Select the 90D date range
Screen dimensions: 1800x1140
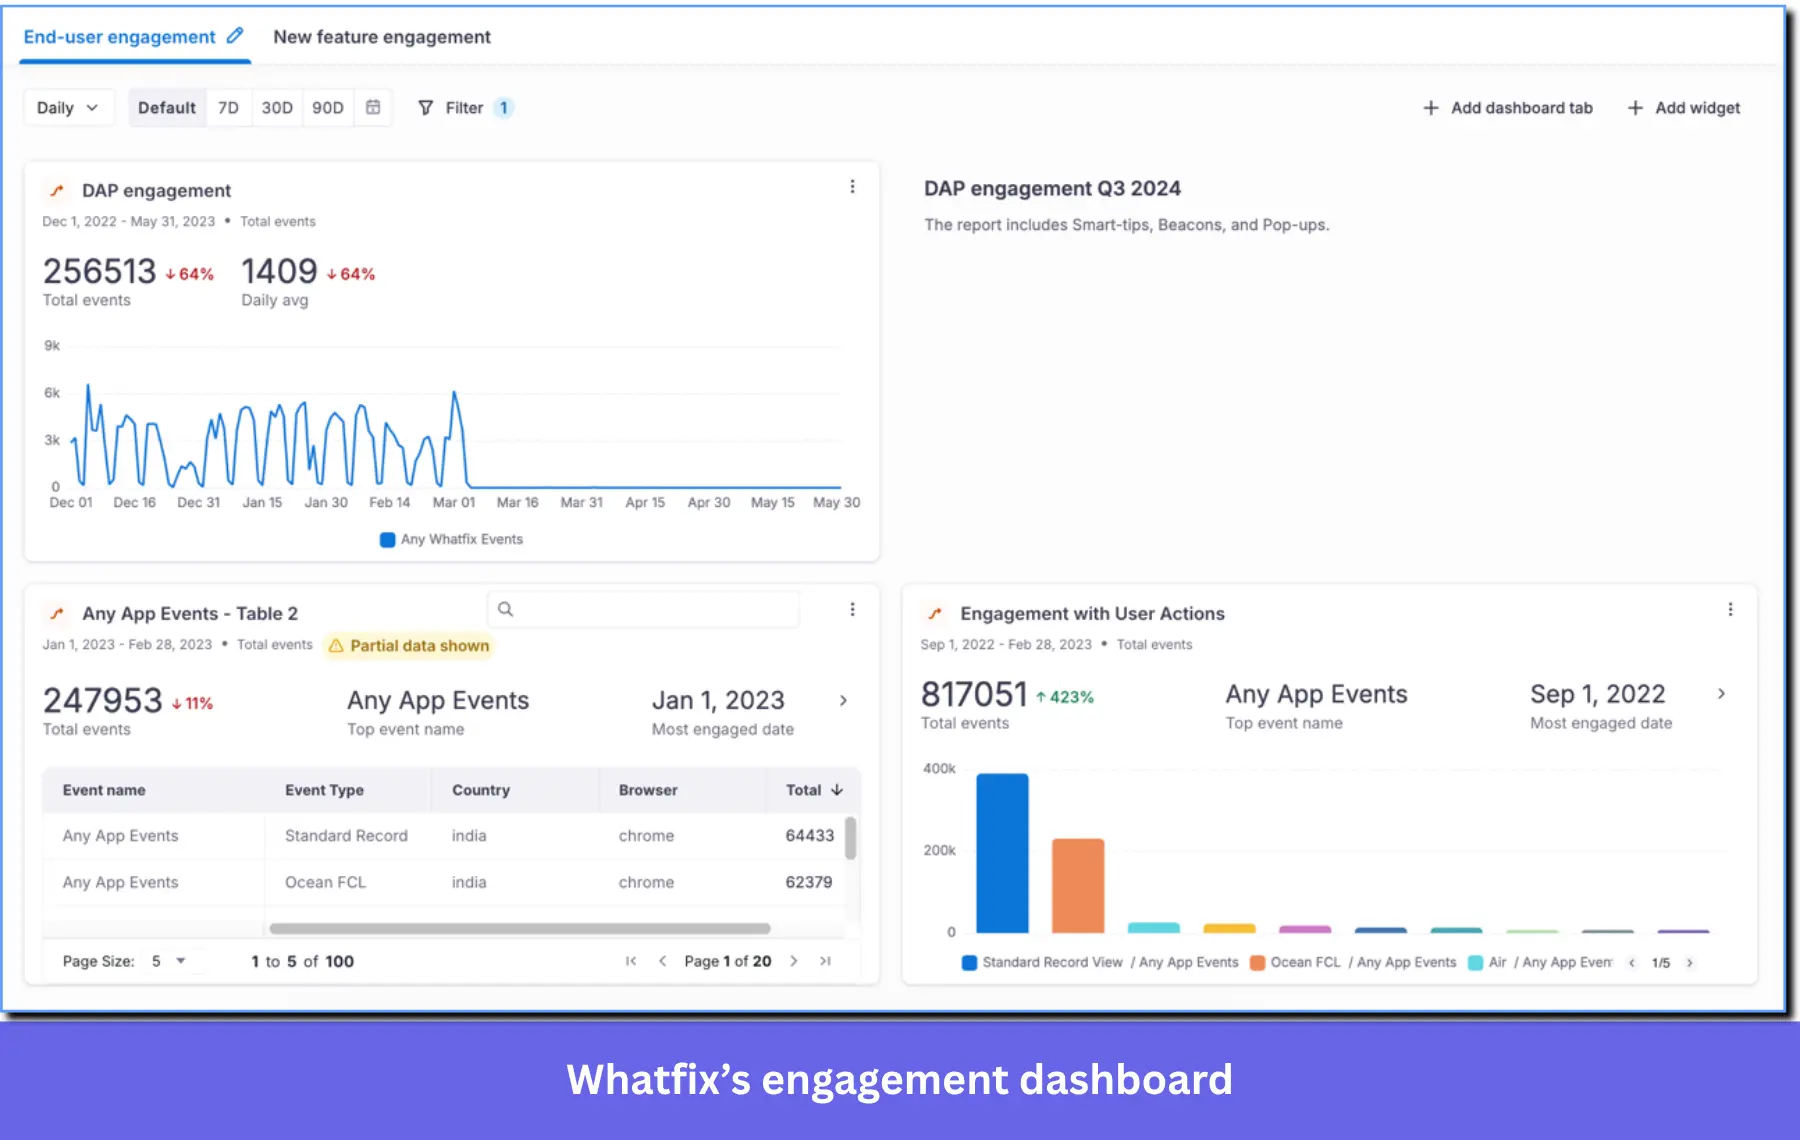point(328,107)
